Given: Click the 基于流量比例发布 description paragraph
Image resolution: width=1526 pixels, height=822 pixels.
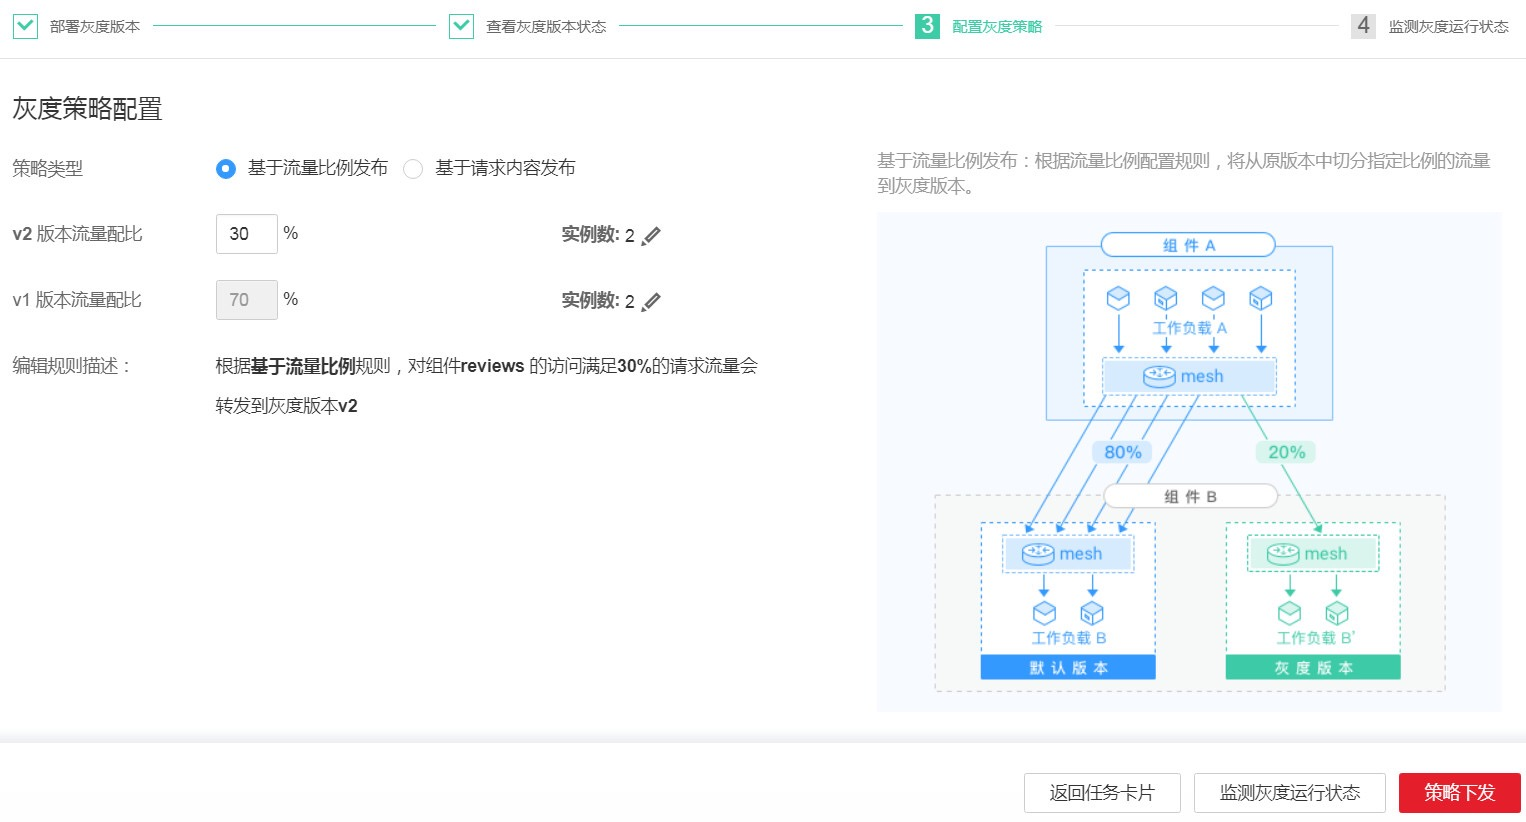Looking at the screenshot, I should tap(1184, 173).
